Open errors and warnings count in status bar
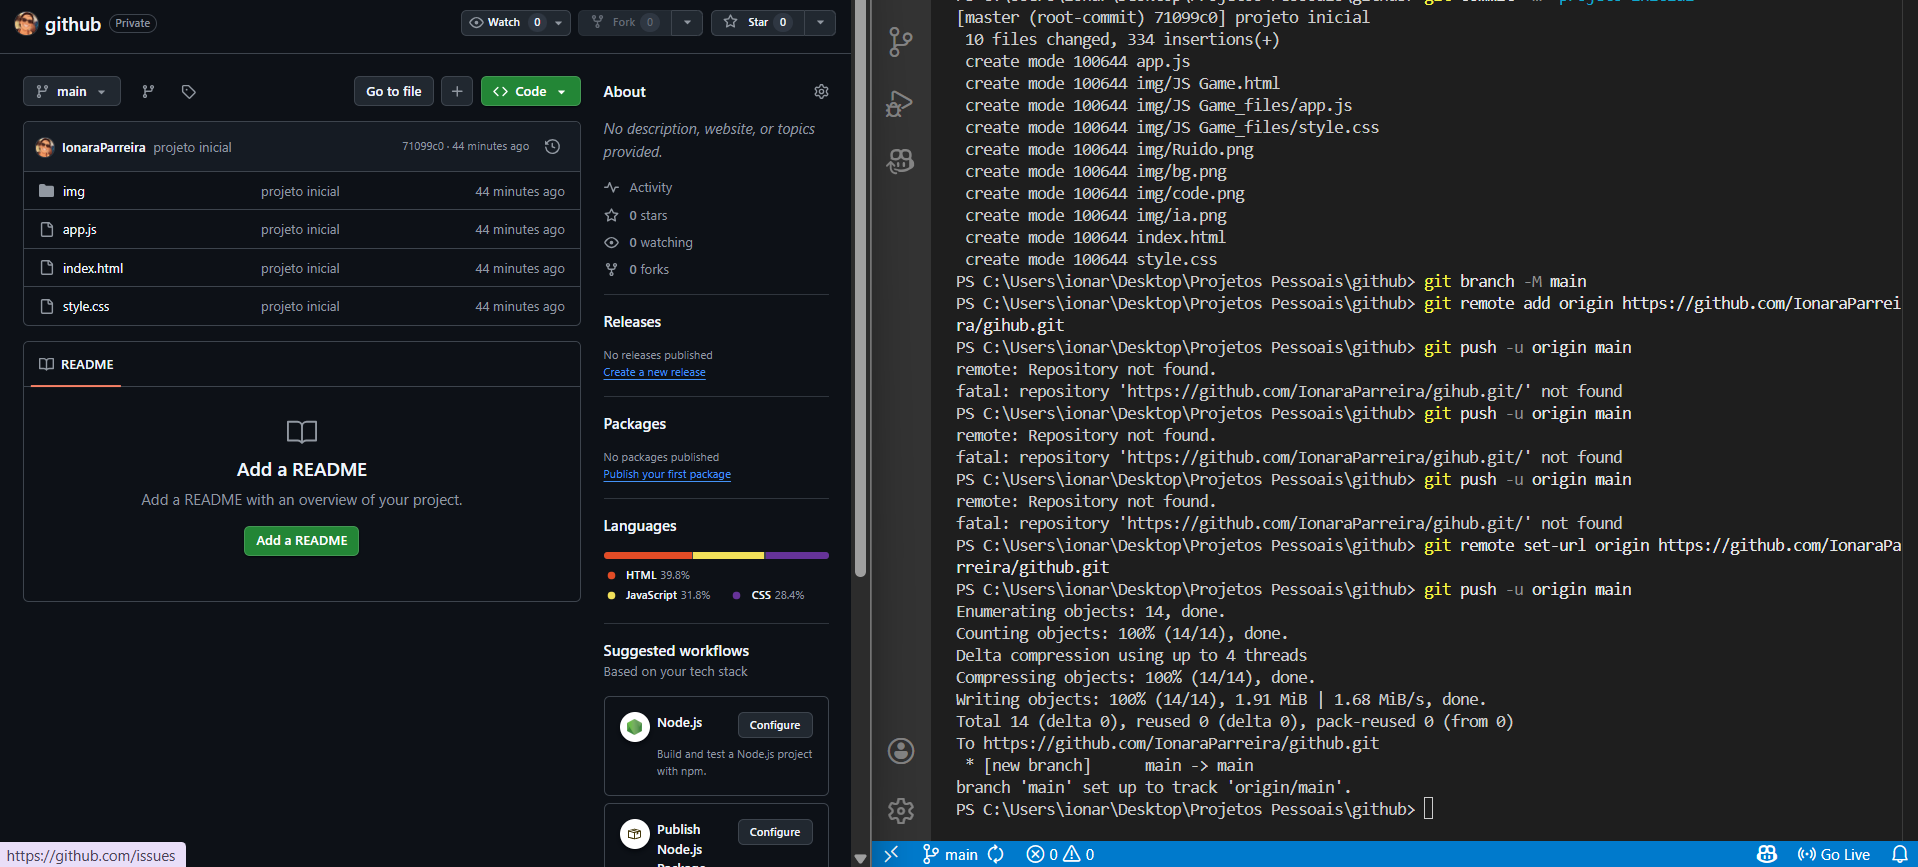 pyautogui.click(x=1060, y=854)
